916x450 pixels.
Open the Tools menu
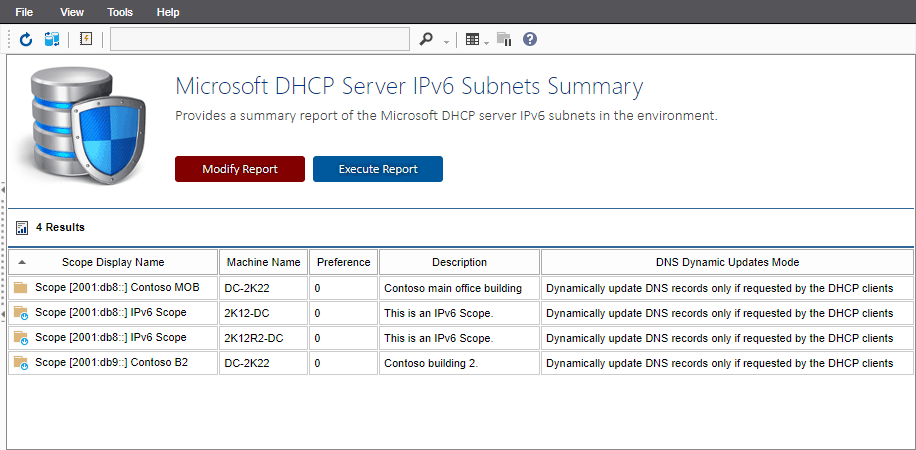coord(120,12)
